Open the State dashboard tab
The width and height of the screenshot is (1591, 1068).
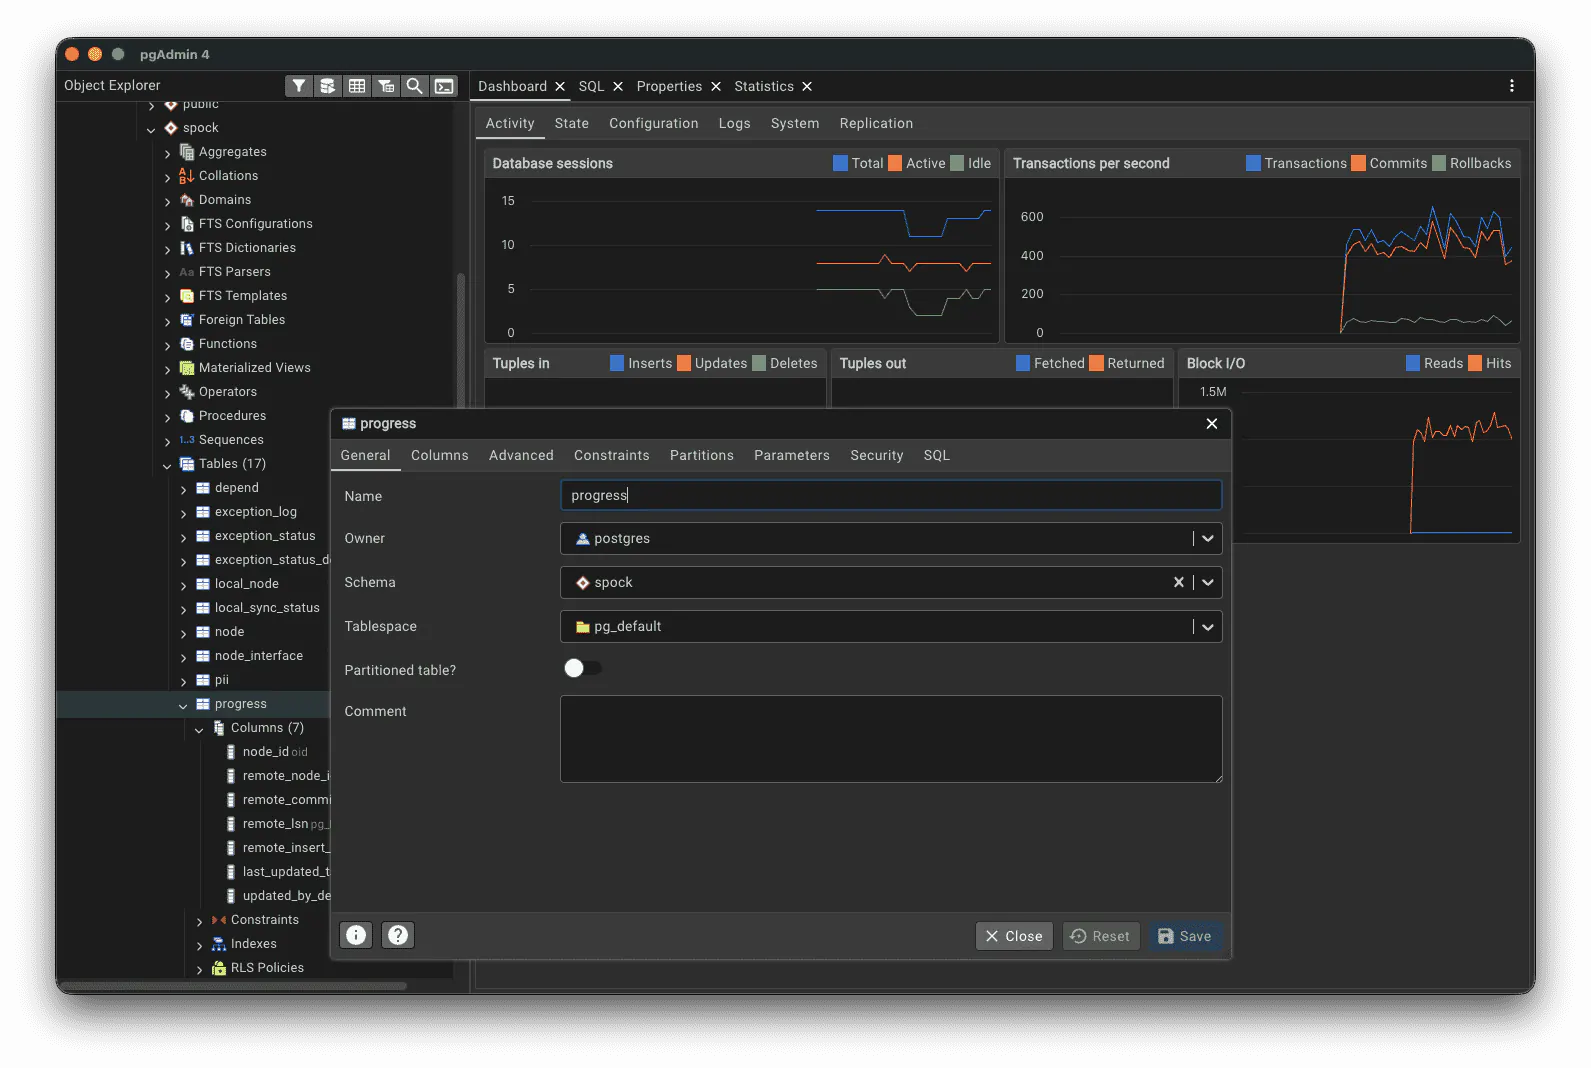[x=571, y=123]
